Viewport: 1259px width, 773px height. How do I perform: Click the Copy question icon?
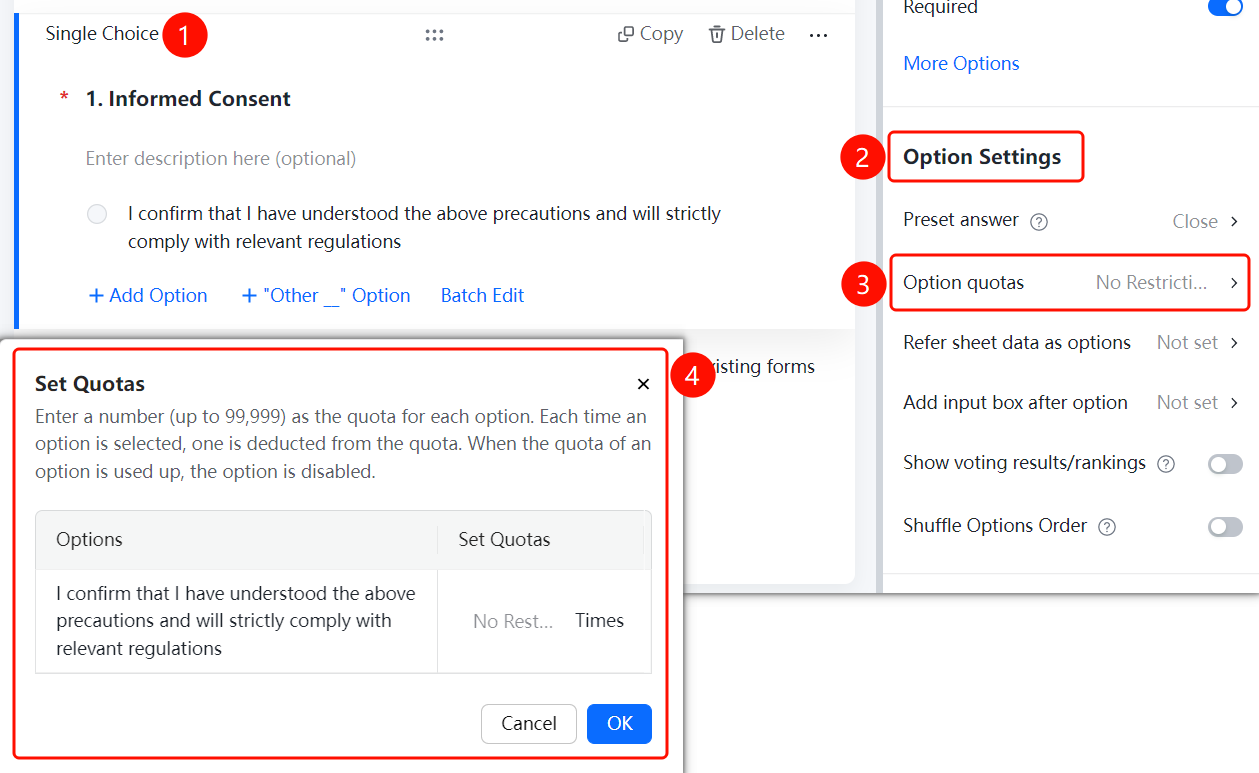coord(626,34)
